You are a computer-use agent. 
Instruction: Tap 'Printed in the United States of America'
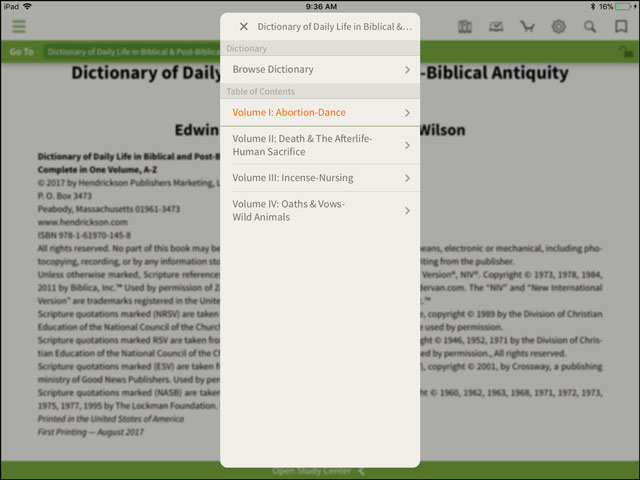111,419
